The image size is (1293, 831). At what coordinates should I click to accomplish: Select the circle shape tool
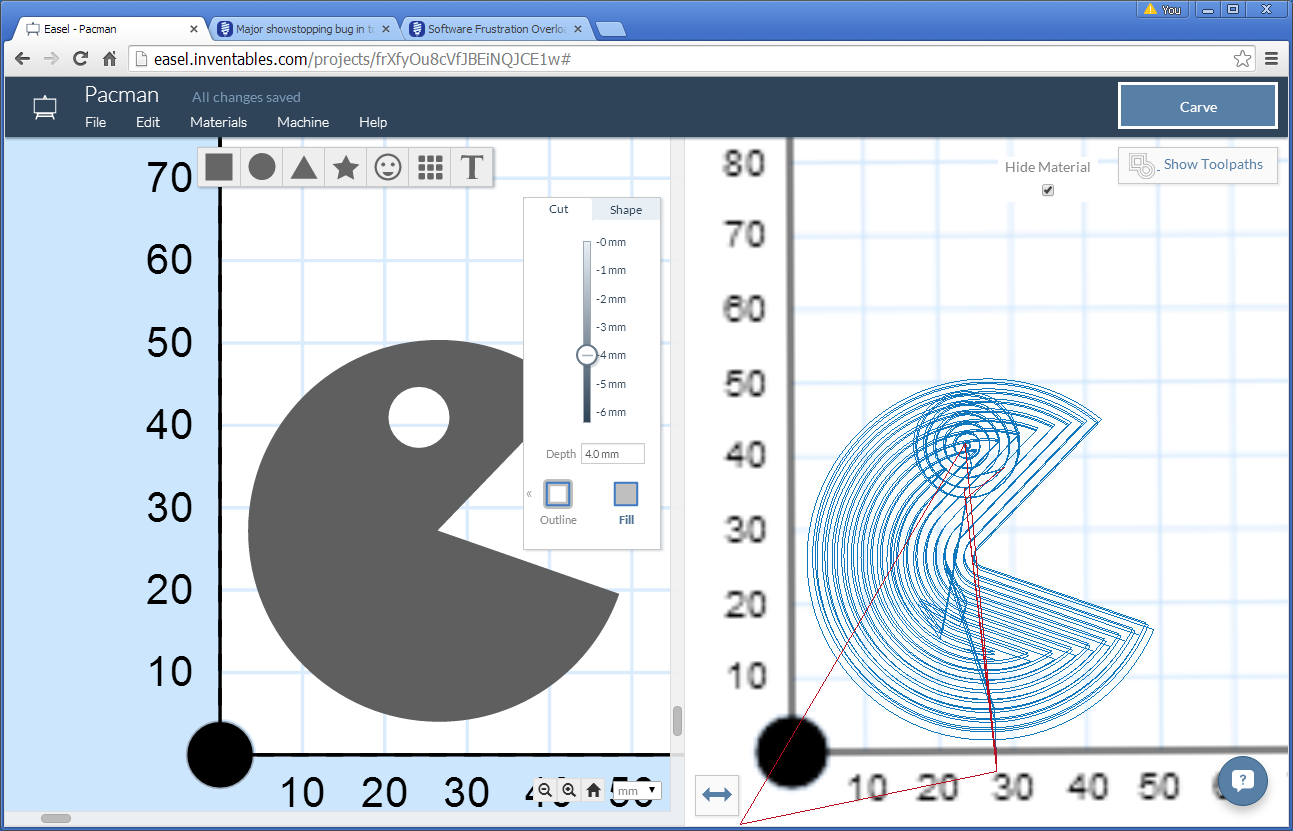[x=262, y=167]
